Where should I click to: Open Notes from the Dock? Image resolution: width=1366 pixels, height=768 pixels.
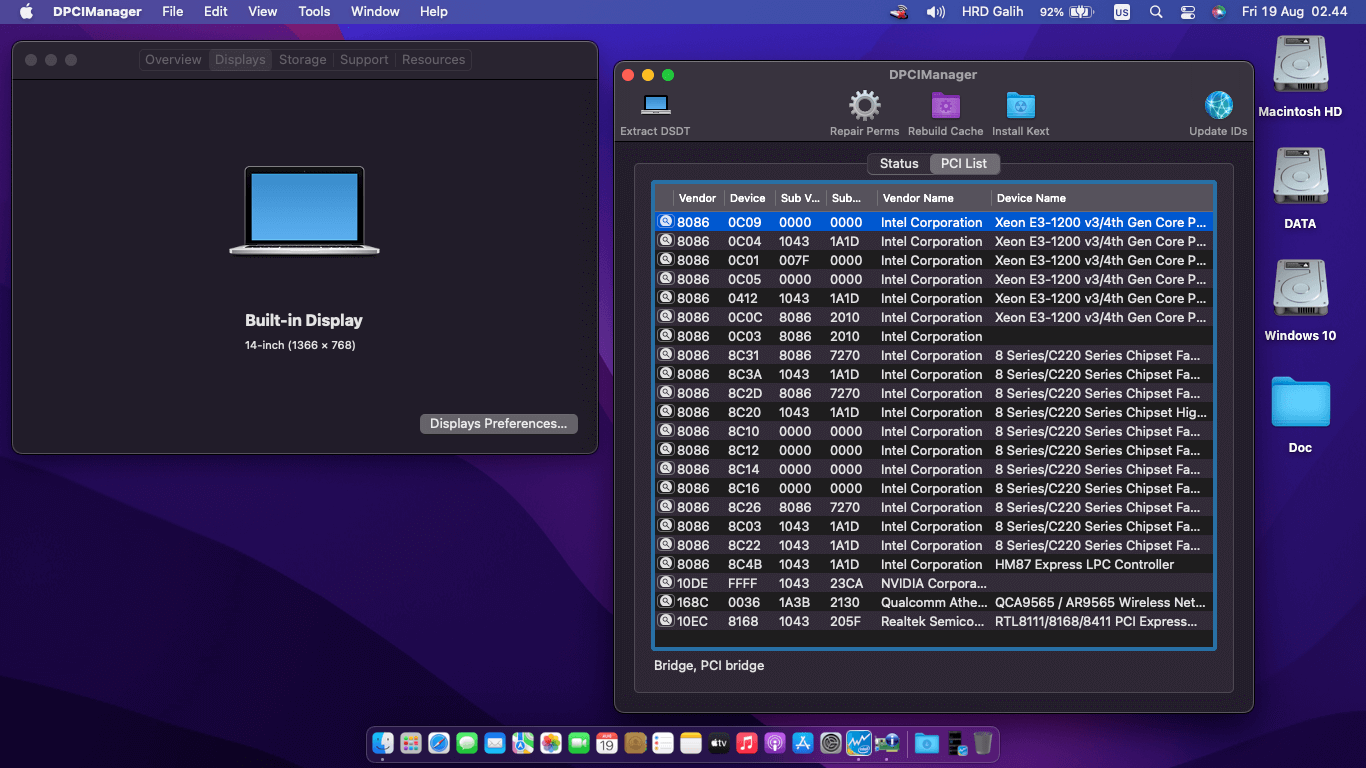pos(691,743)
